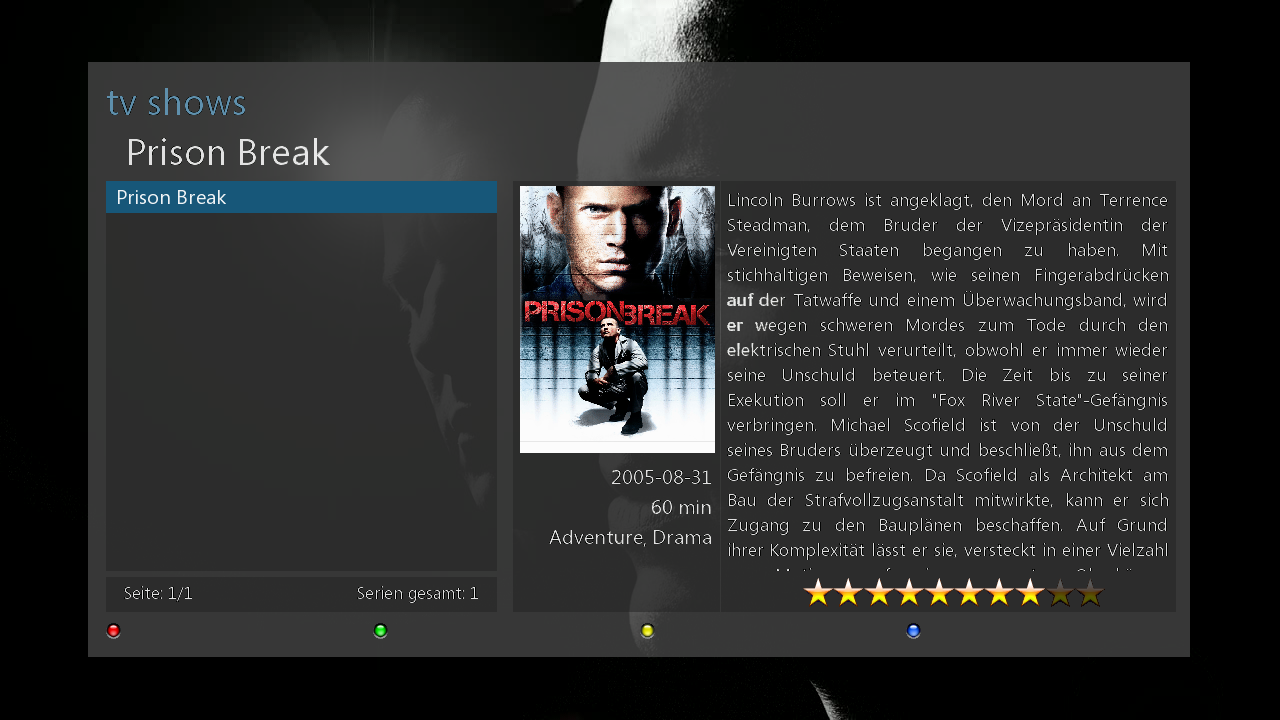
Task: Click the last filled gold rating star
Action: click(x=1030, y=593)
